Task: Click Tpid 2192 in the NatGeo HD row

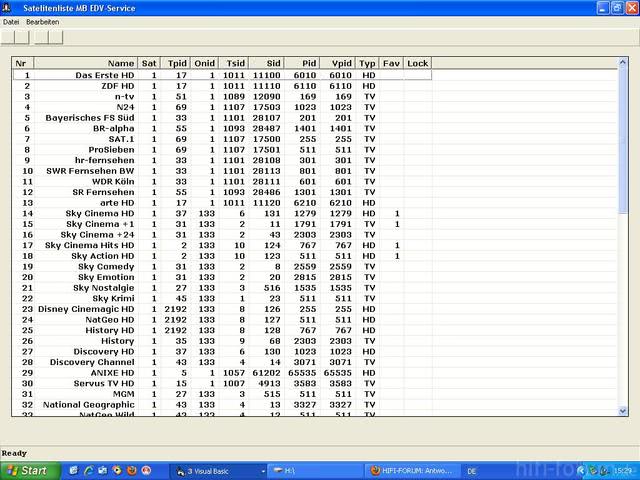Action: pos(176,320)
